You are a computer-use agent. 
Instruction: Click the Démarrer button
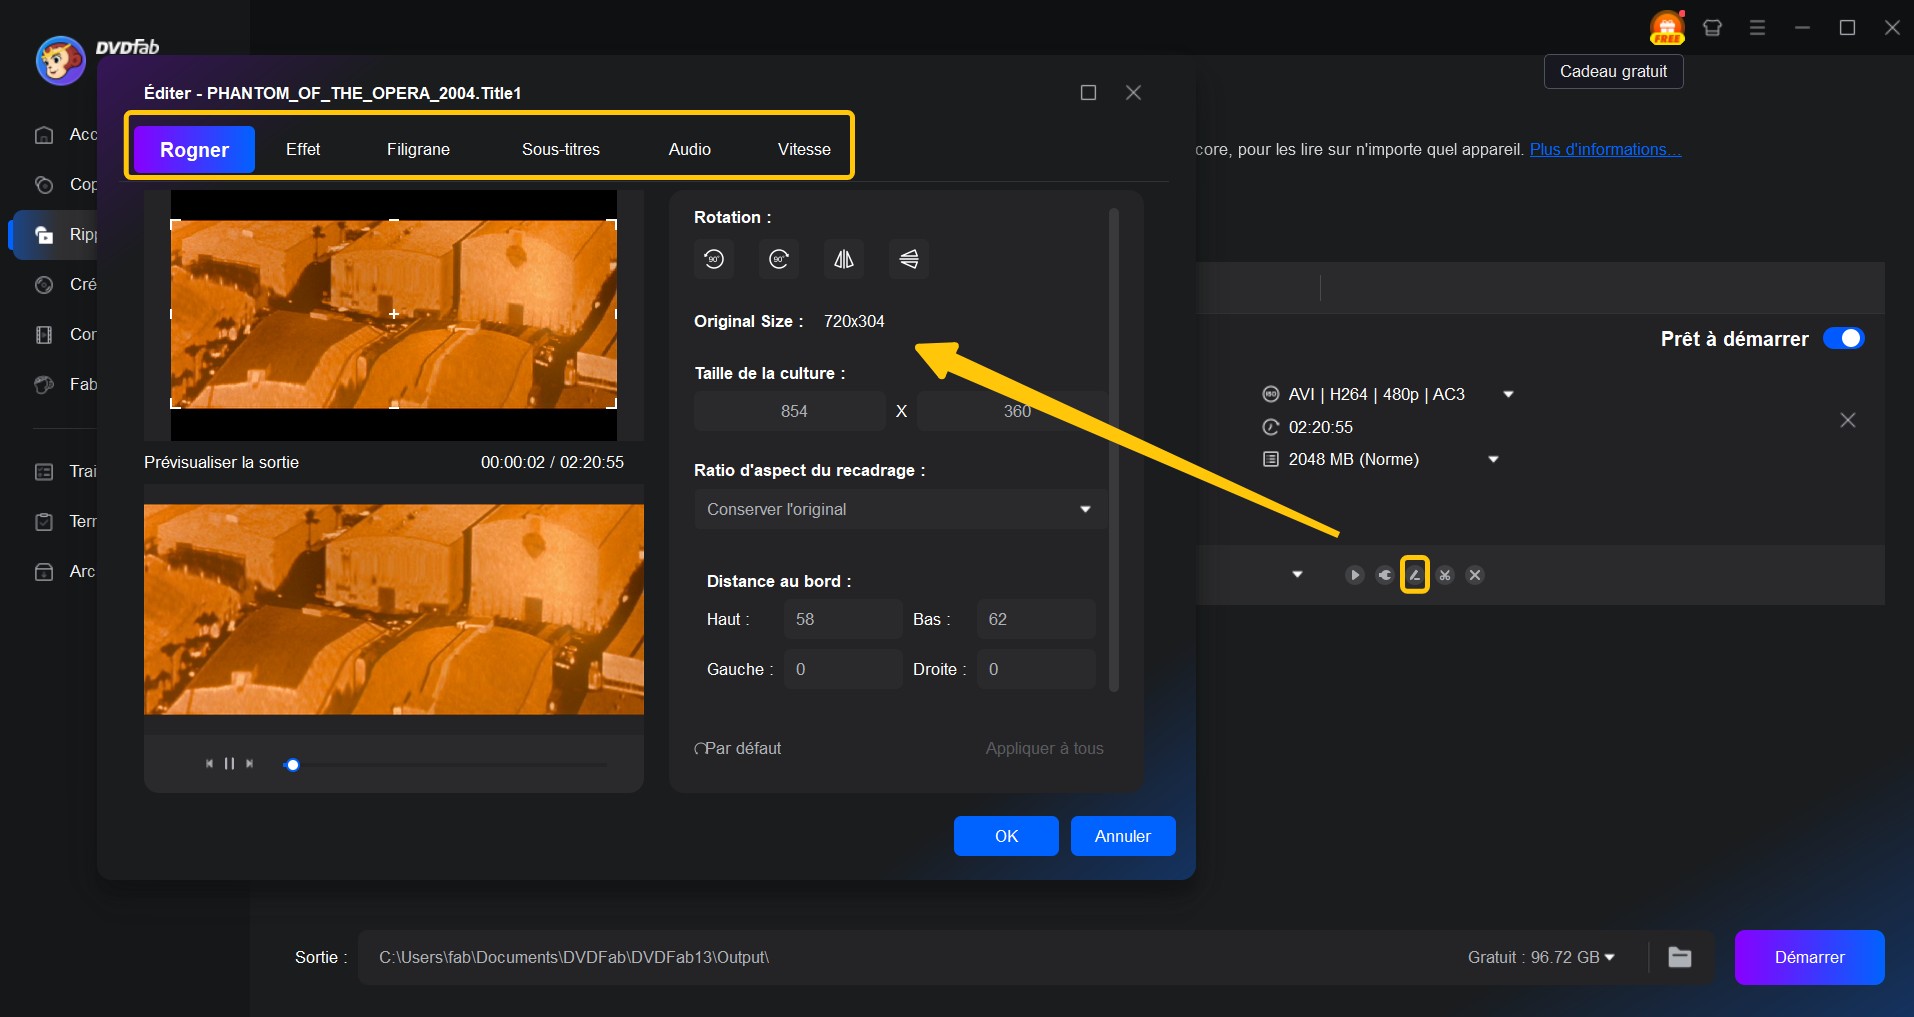pos(1809,957)
